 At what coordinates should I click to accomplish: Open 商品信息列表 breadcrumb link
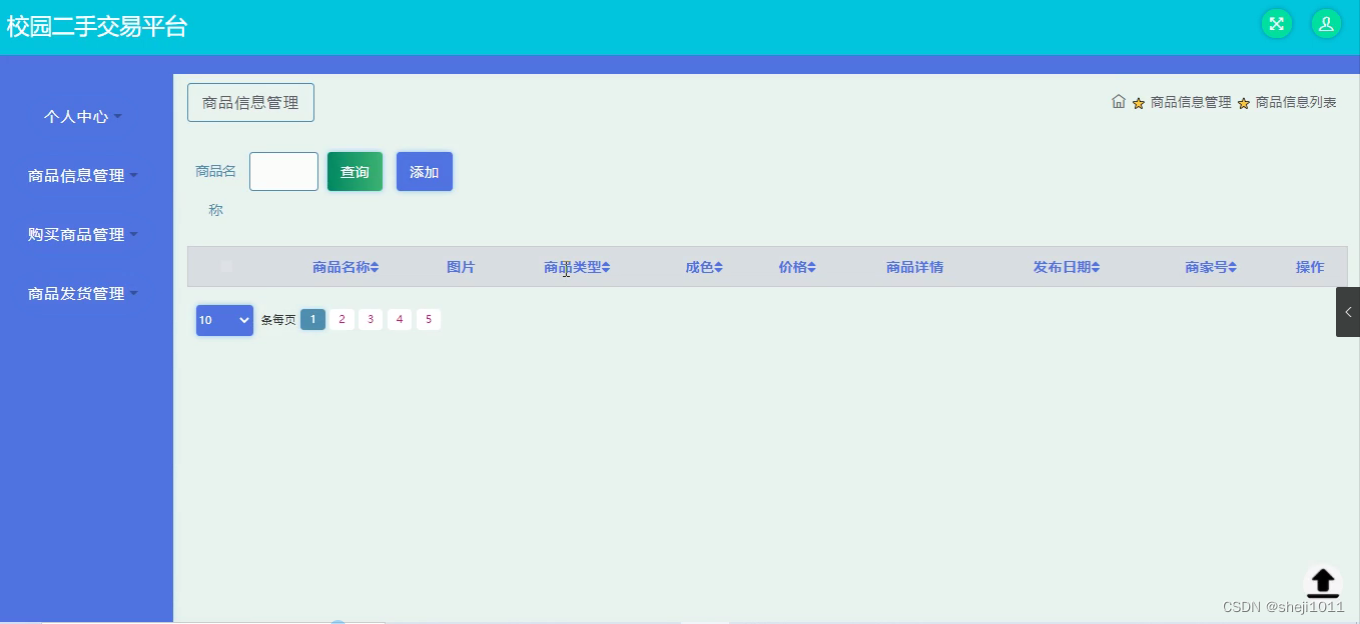(x=1296, y=102)
